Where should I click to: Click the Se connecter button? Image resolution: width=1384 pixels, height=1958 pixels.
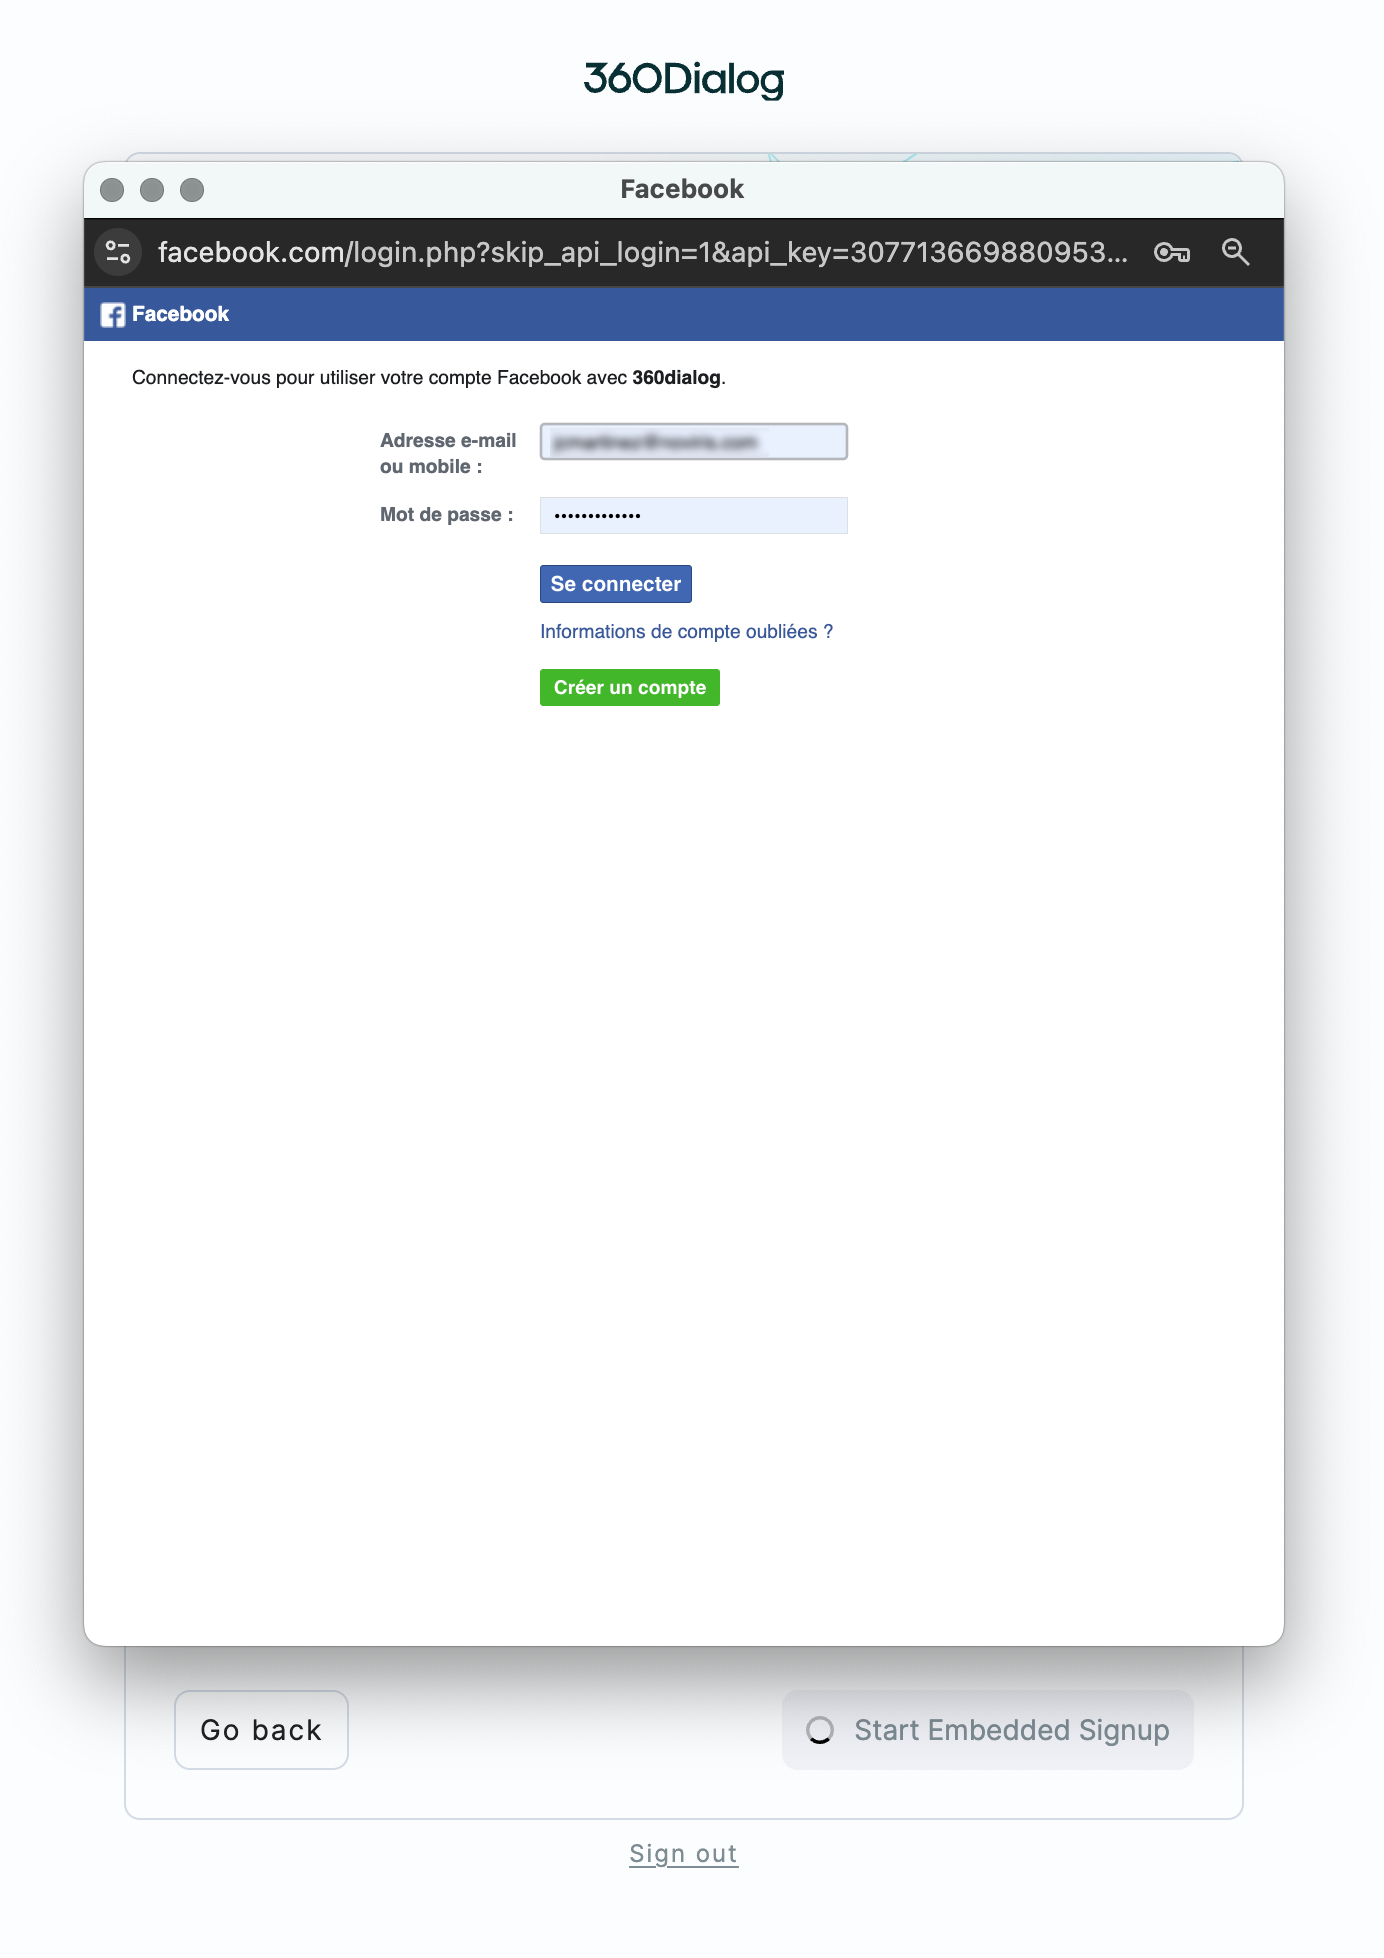pyautogui.click(x=616, y=584)
